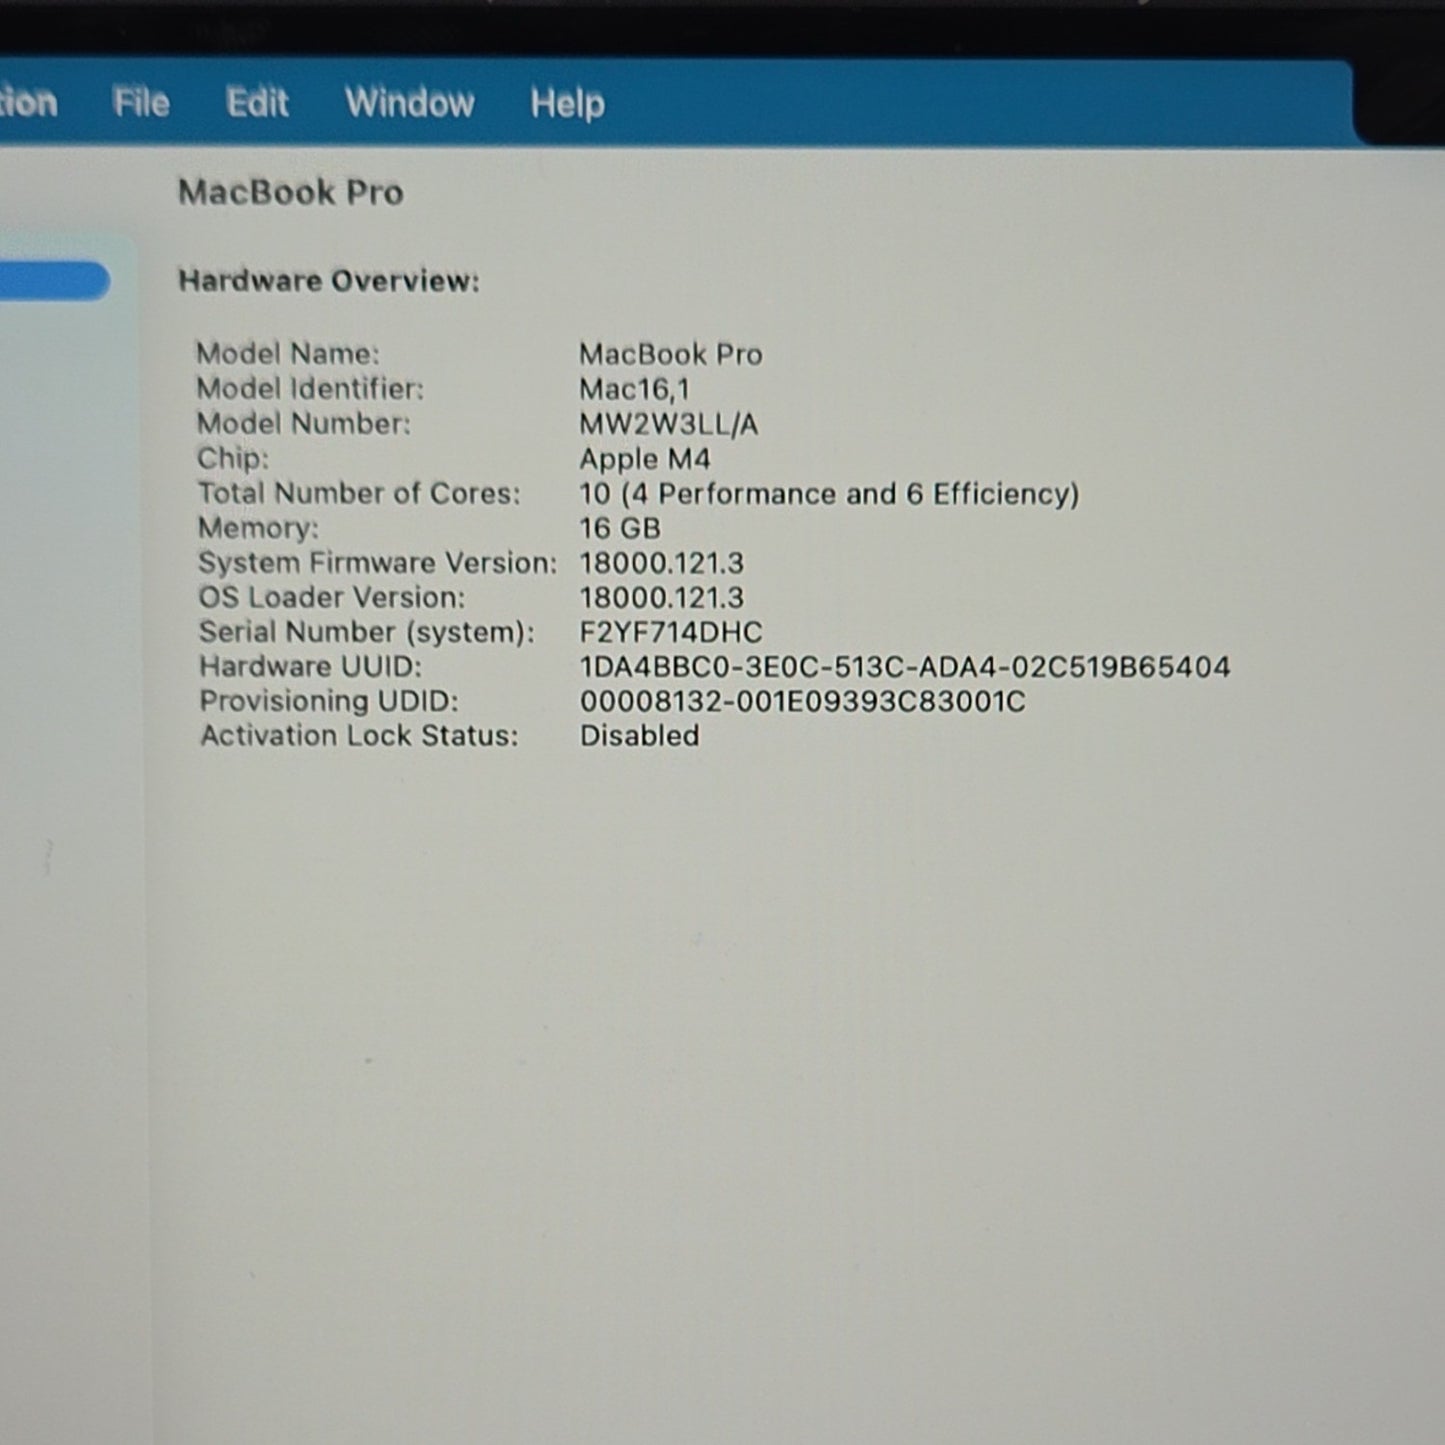
Task: Select the Memory value 16 GB
Action: pos(619,528)
